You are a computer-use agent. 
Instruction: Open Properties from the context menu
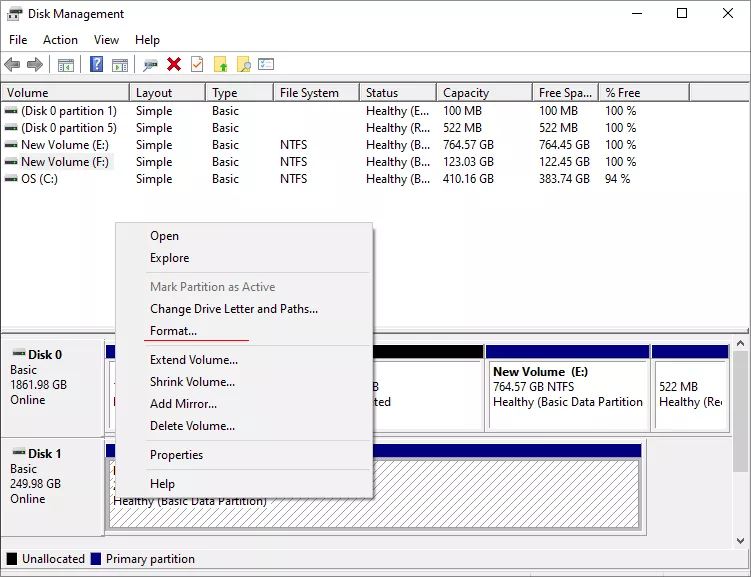pos(244,455)
